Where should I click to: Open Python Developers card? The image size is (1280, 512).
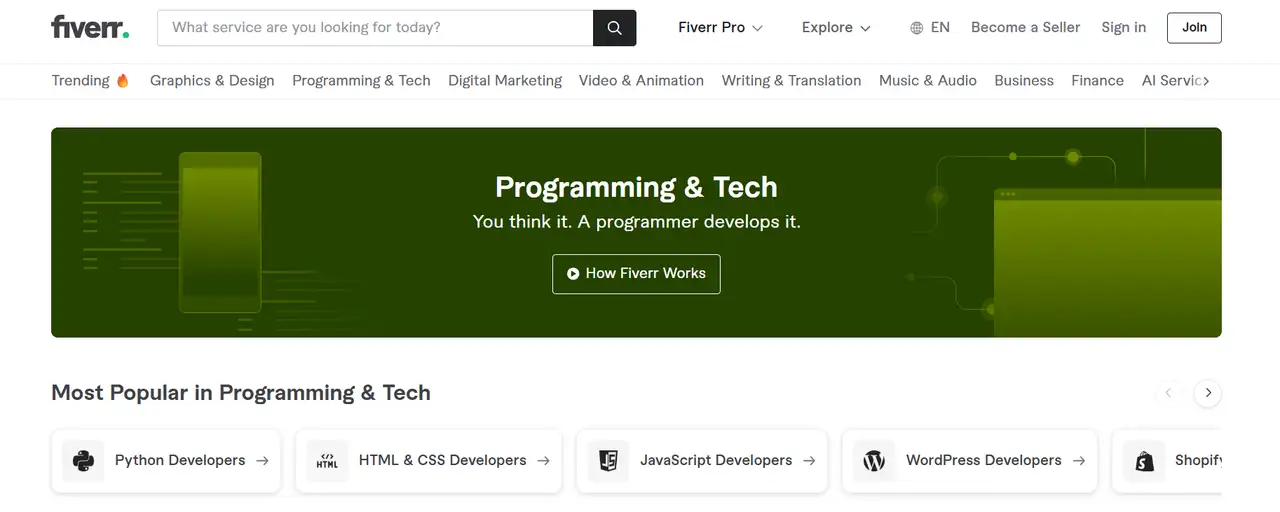(166, 461)
